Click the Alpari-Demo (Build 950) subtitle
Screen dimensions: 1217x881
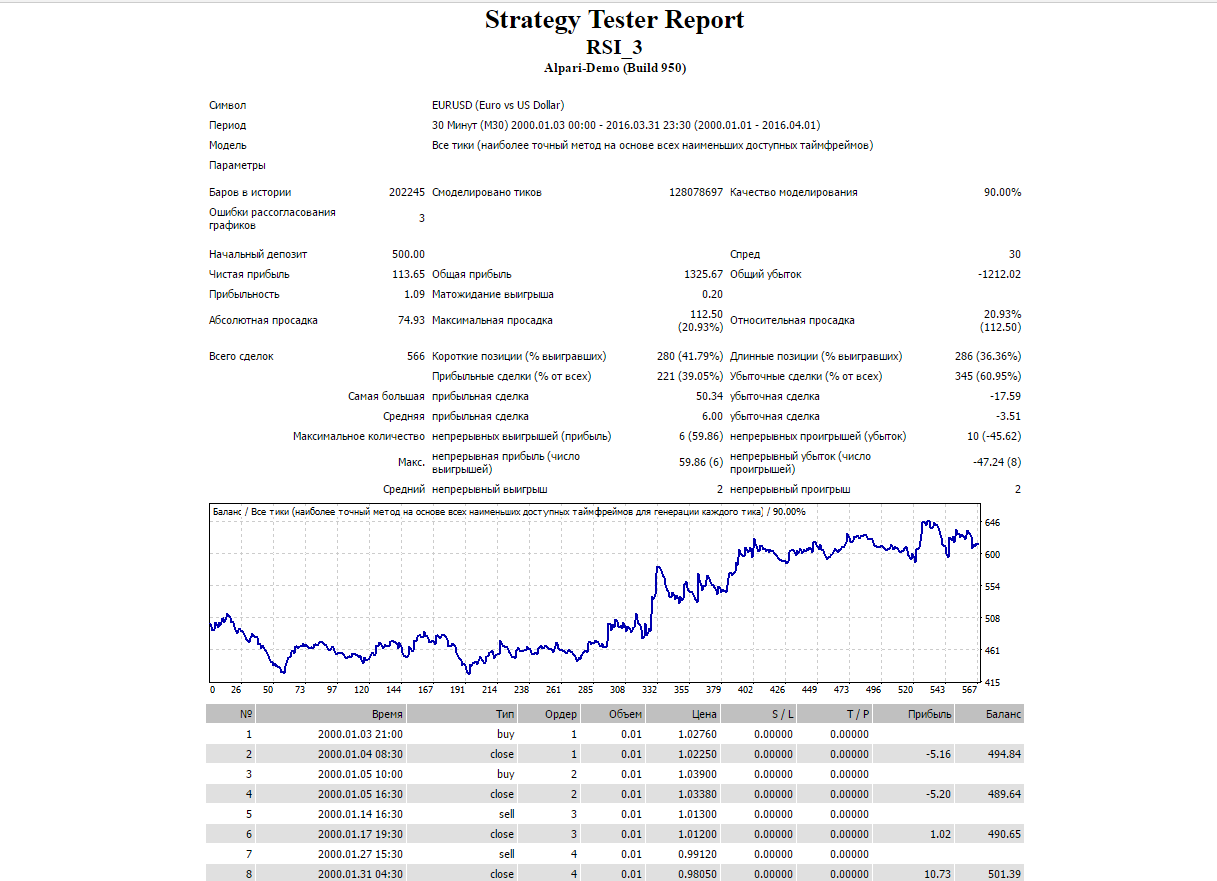pos(614,68)
